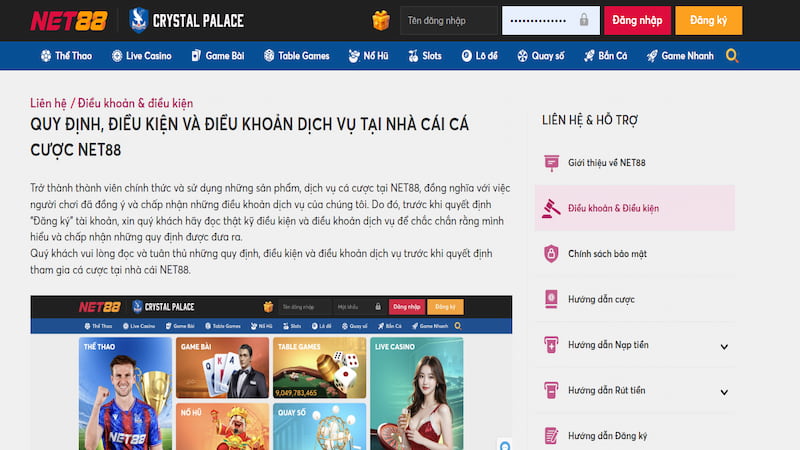
Task: Open the gift box promotions icon
Action: pyautogui.click(x=380, y=20)
